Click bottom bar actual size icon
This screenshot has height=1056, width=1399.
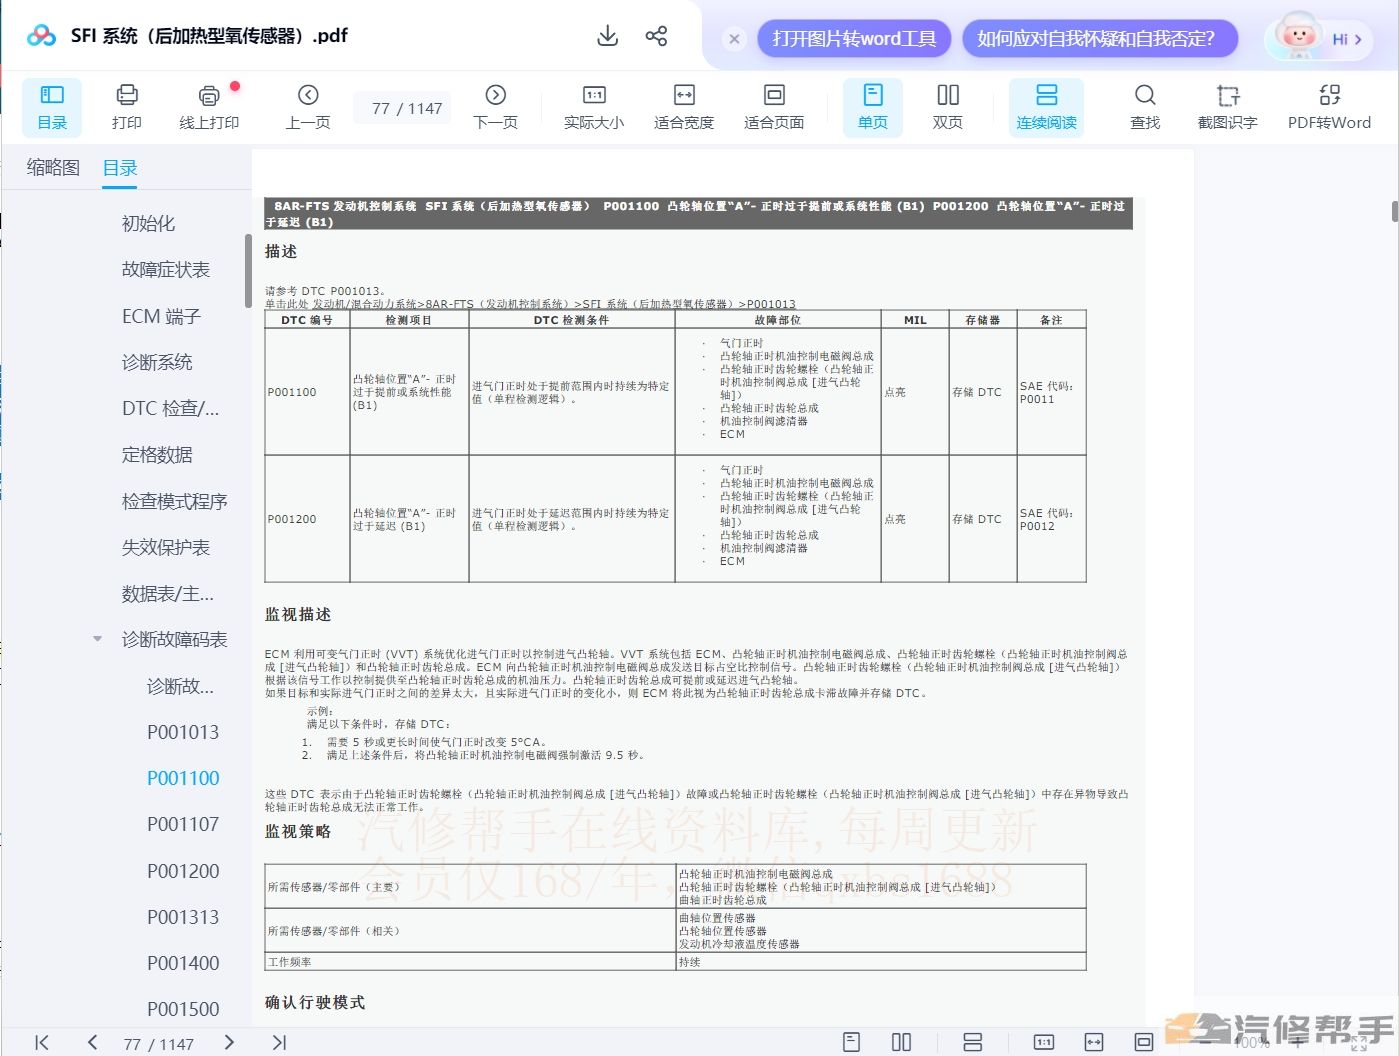(x=1044, y=1042)
